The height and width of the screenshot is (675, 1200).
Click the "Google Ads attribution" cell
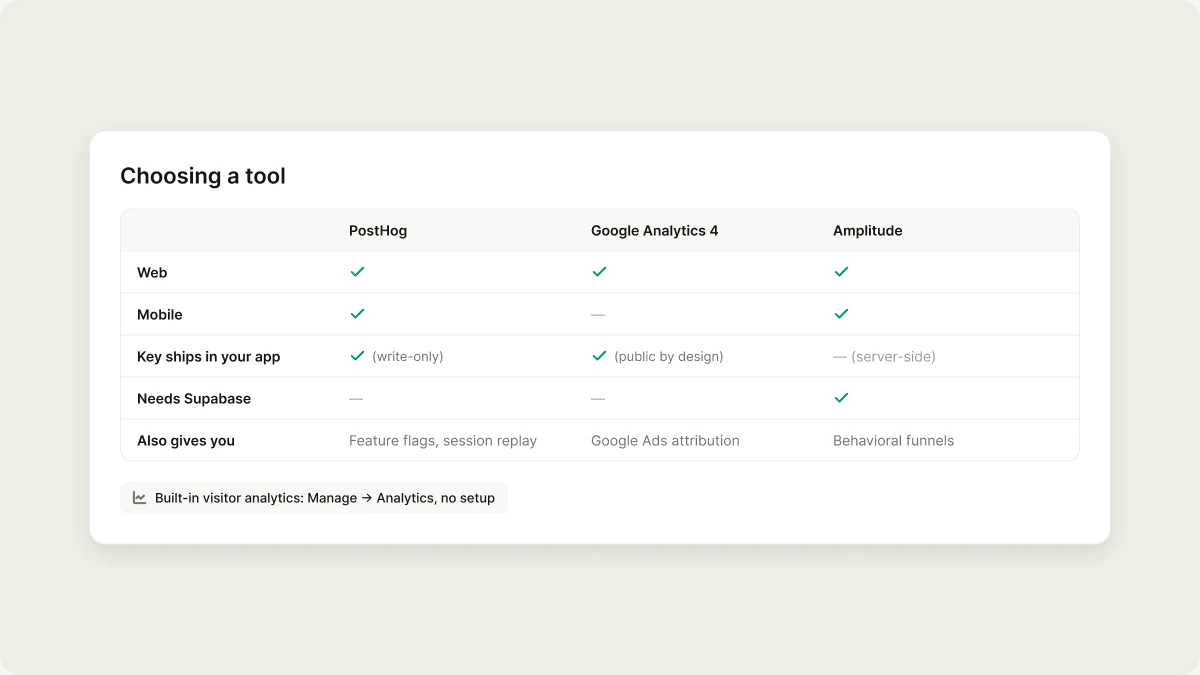tap(665, 440)
